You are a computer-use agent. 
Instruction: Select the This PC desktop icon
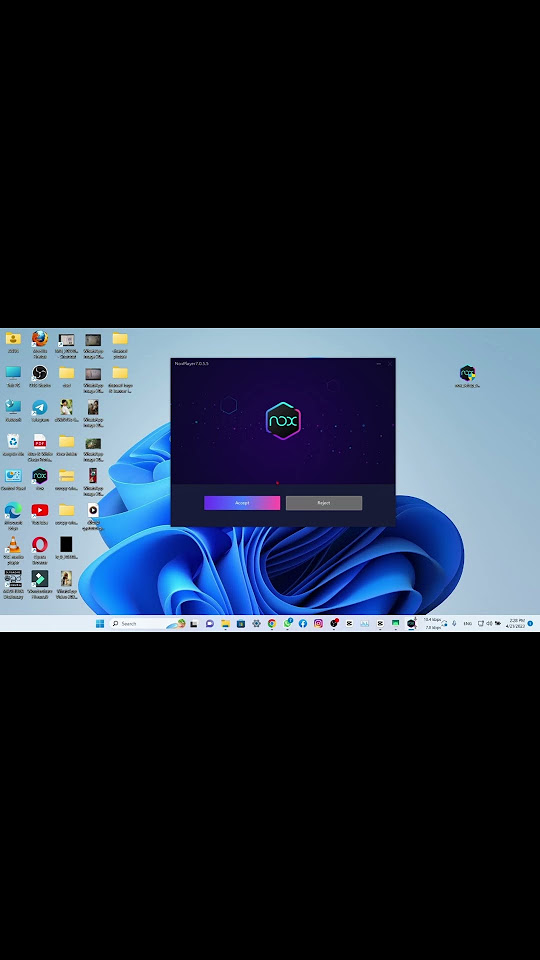(x=13, y=376)
